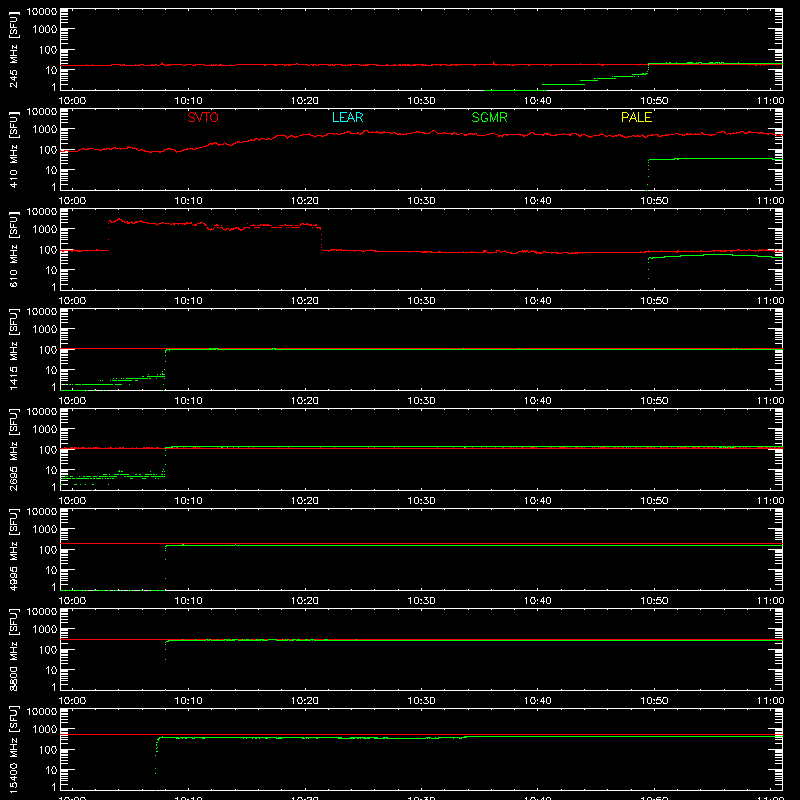Click 10:20 under the 610 MHz panel
The image size is (800, 800).
tap(305, 301)
